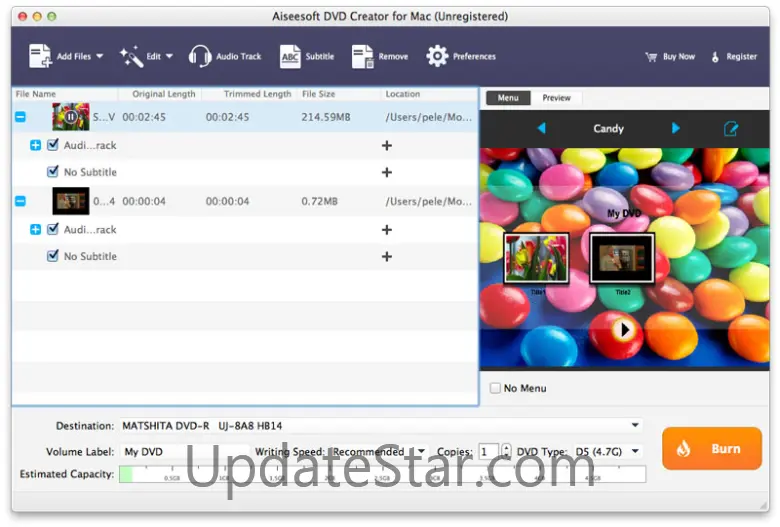This screenshot has width=780, height=527.
Task: Click the Register key icon
Action: coord(715,57)
